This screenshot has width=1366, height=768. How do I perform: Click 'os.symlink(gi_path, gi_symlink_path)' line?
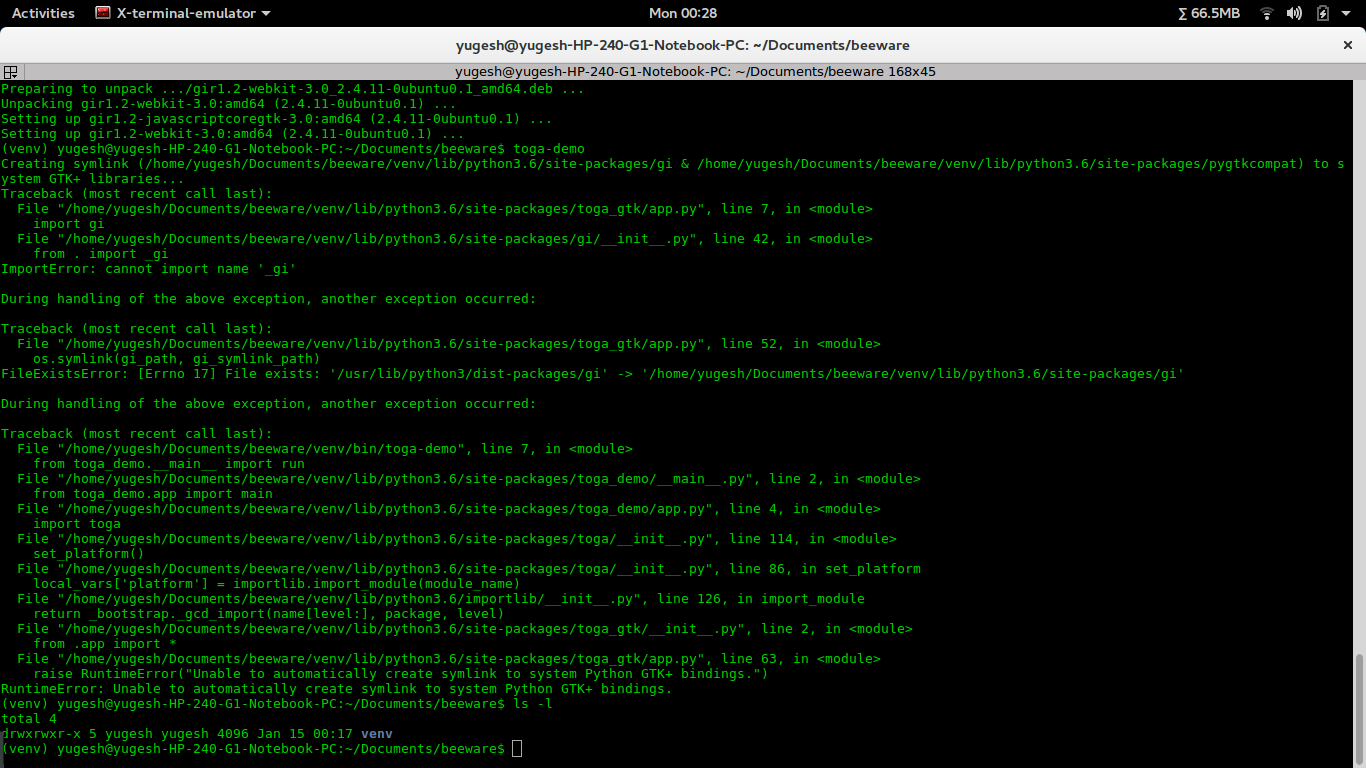point(176,359)
